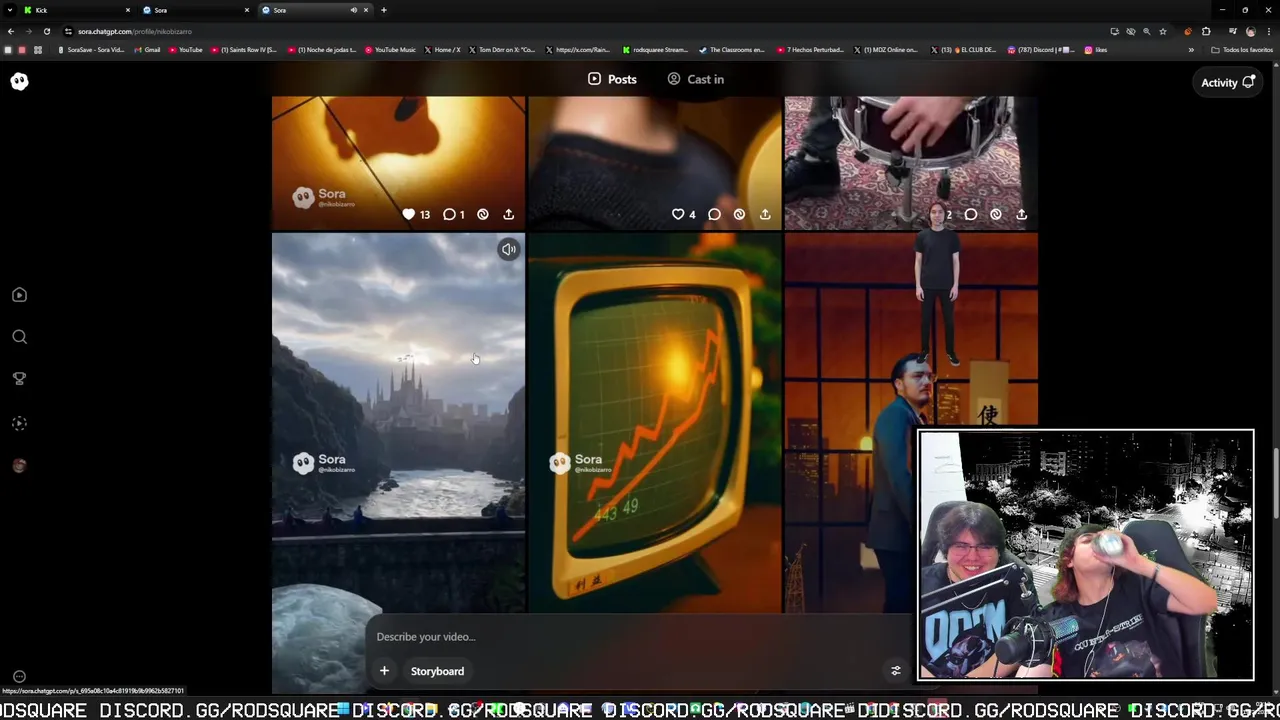Open the Activity notifications button
The height and width of the screenshot is (720, 1280).
tap(1227, 83)
